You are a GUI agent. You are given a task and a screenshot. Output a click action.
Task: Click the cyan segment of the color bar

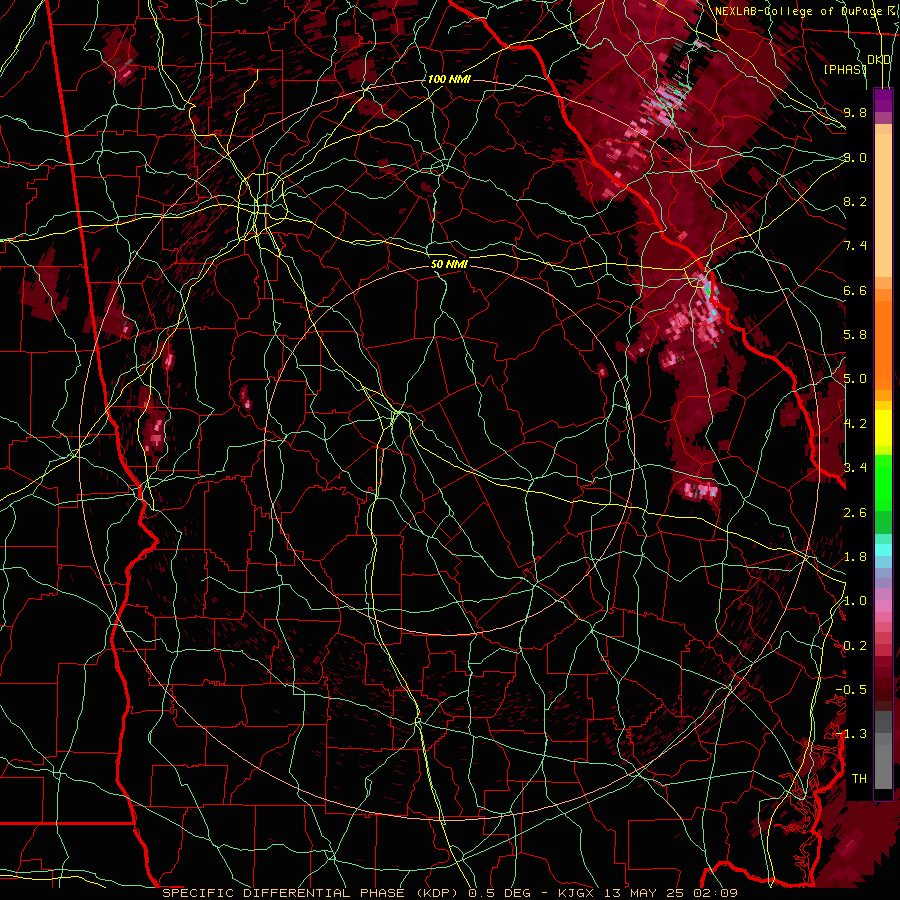[883, 549]
